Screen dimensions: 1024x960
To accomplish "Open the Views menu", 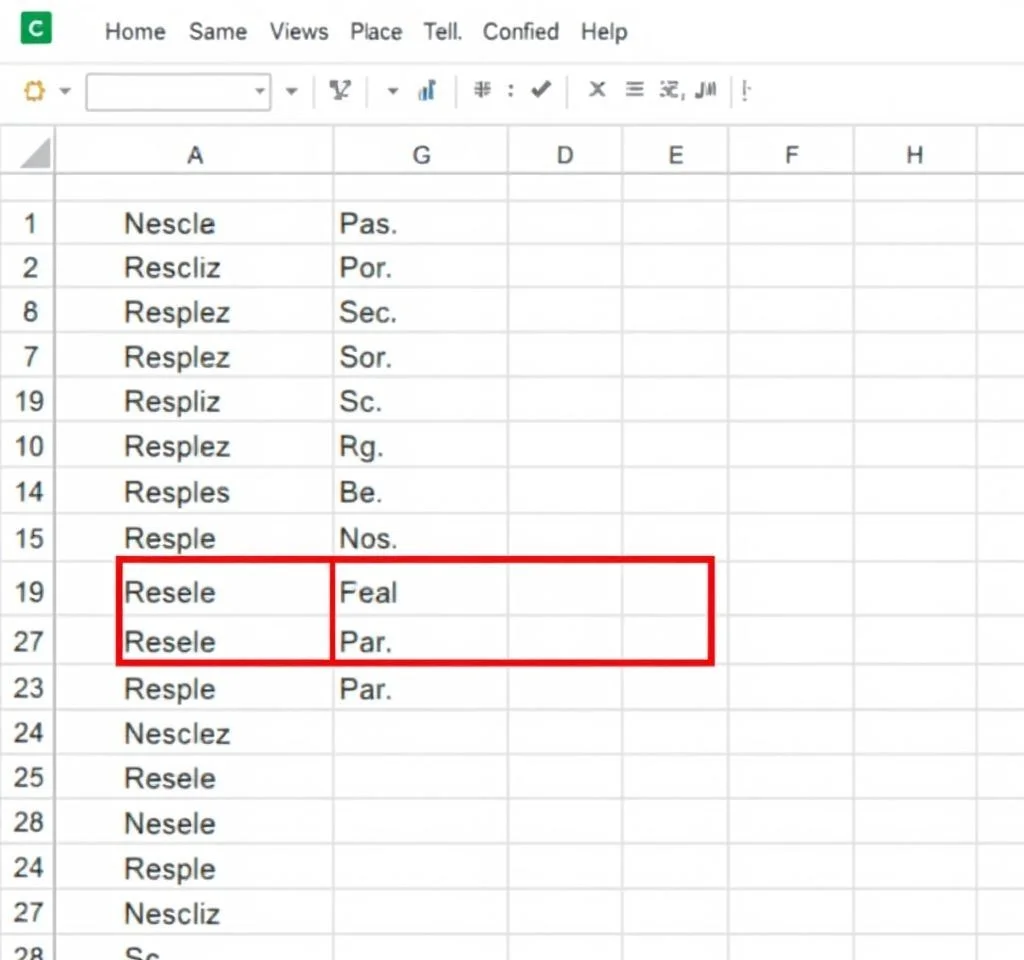I will [x=299, y=32].
